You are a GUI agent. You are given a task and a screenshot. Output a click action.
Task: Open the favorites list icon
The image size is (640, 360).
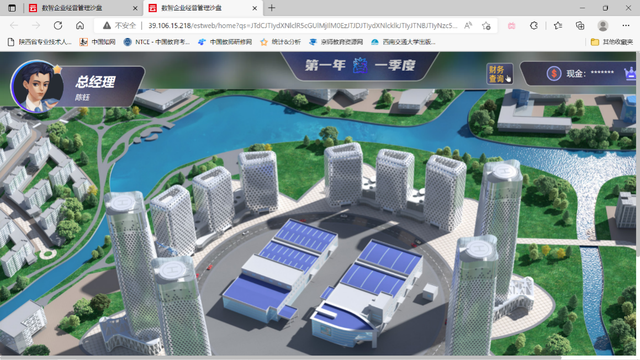[x=558, y=26]
